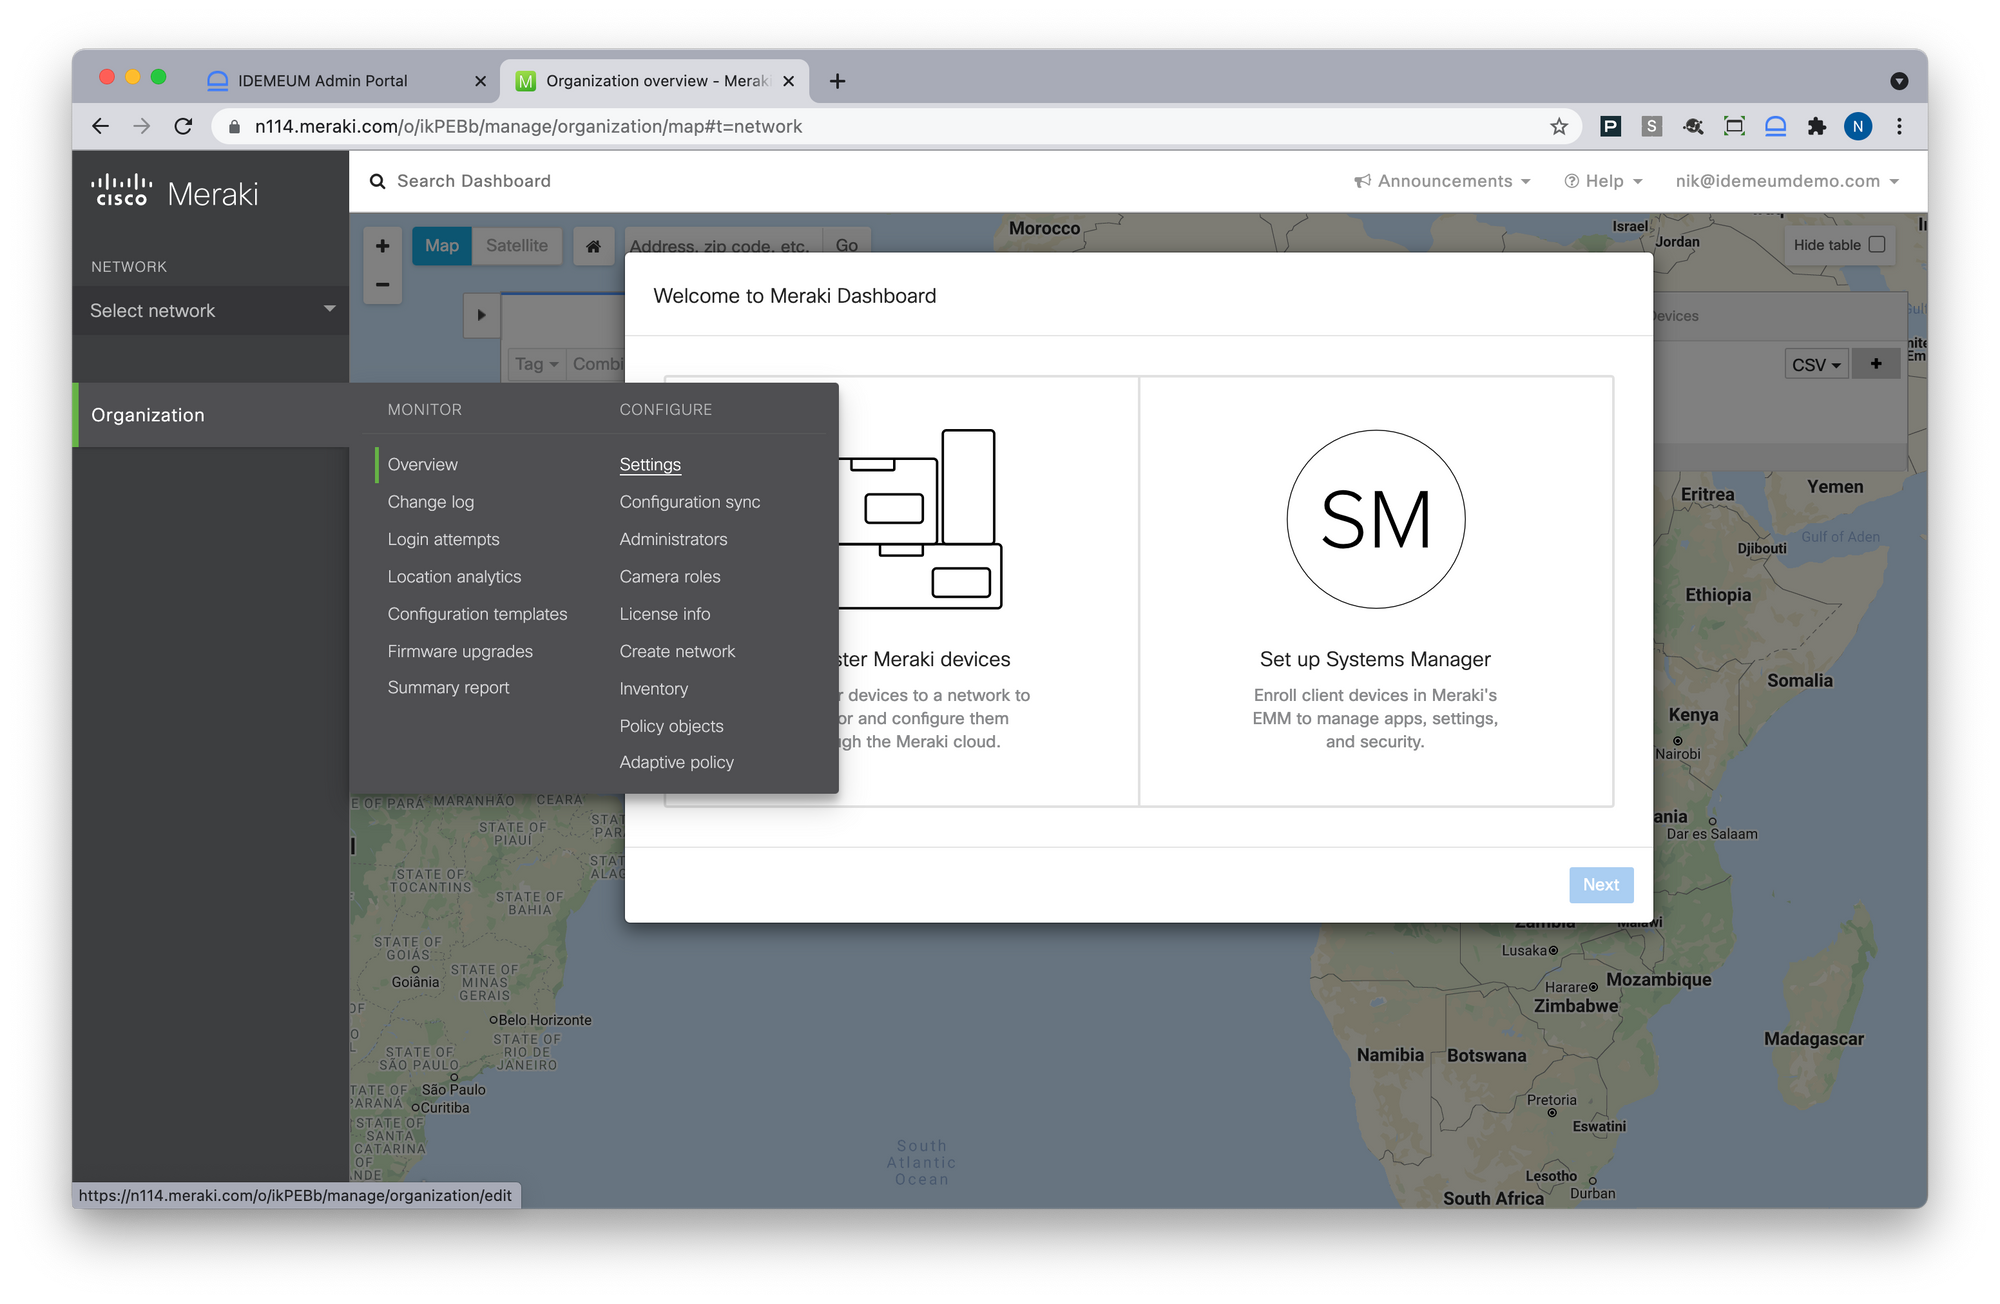Close the IDEMEUM Admin Portal tab
This screenshot has height=1304, width=2000.
(x=480, y=81)
